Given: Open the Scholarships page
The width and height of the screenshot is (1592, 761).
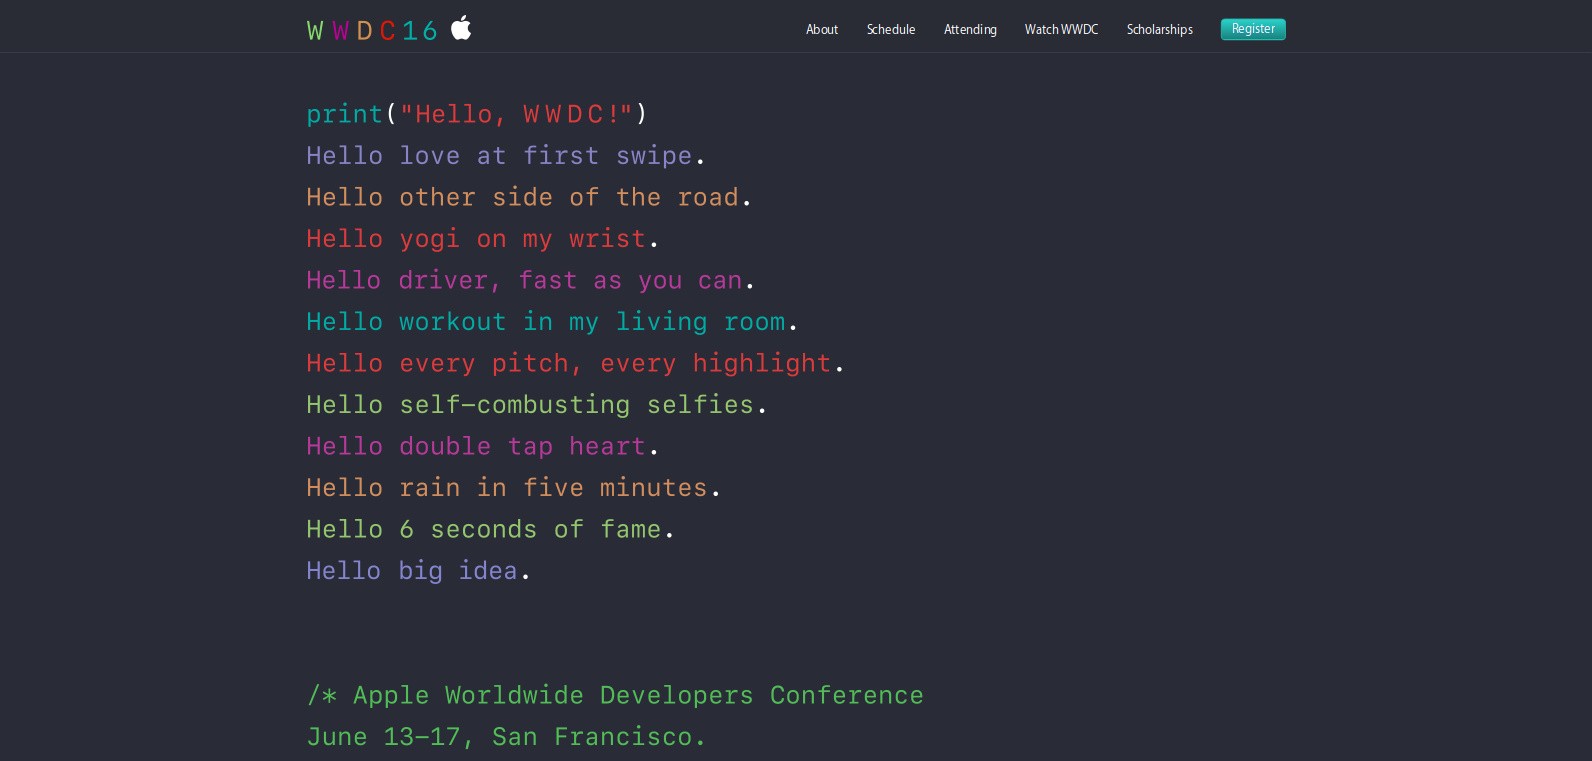Looking at the screenshot, I should point(1159,30).
